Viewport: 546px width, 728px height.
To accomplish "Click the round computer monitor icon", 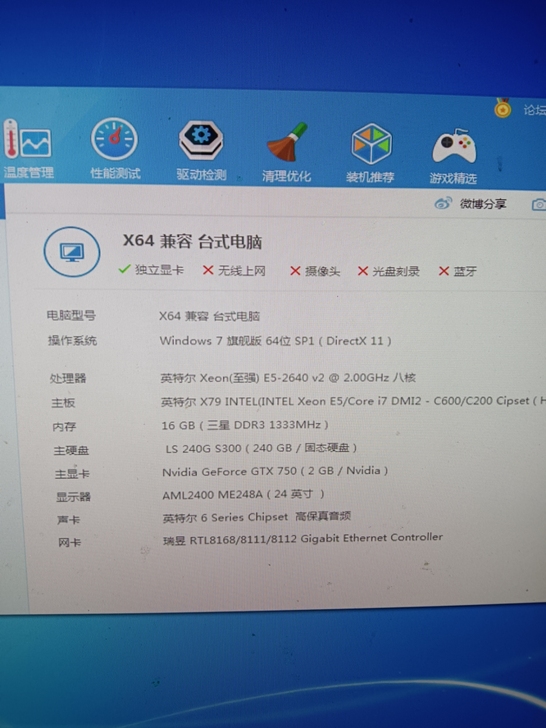I will (x=72, y=252).
